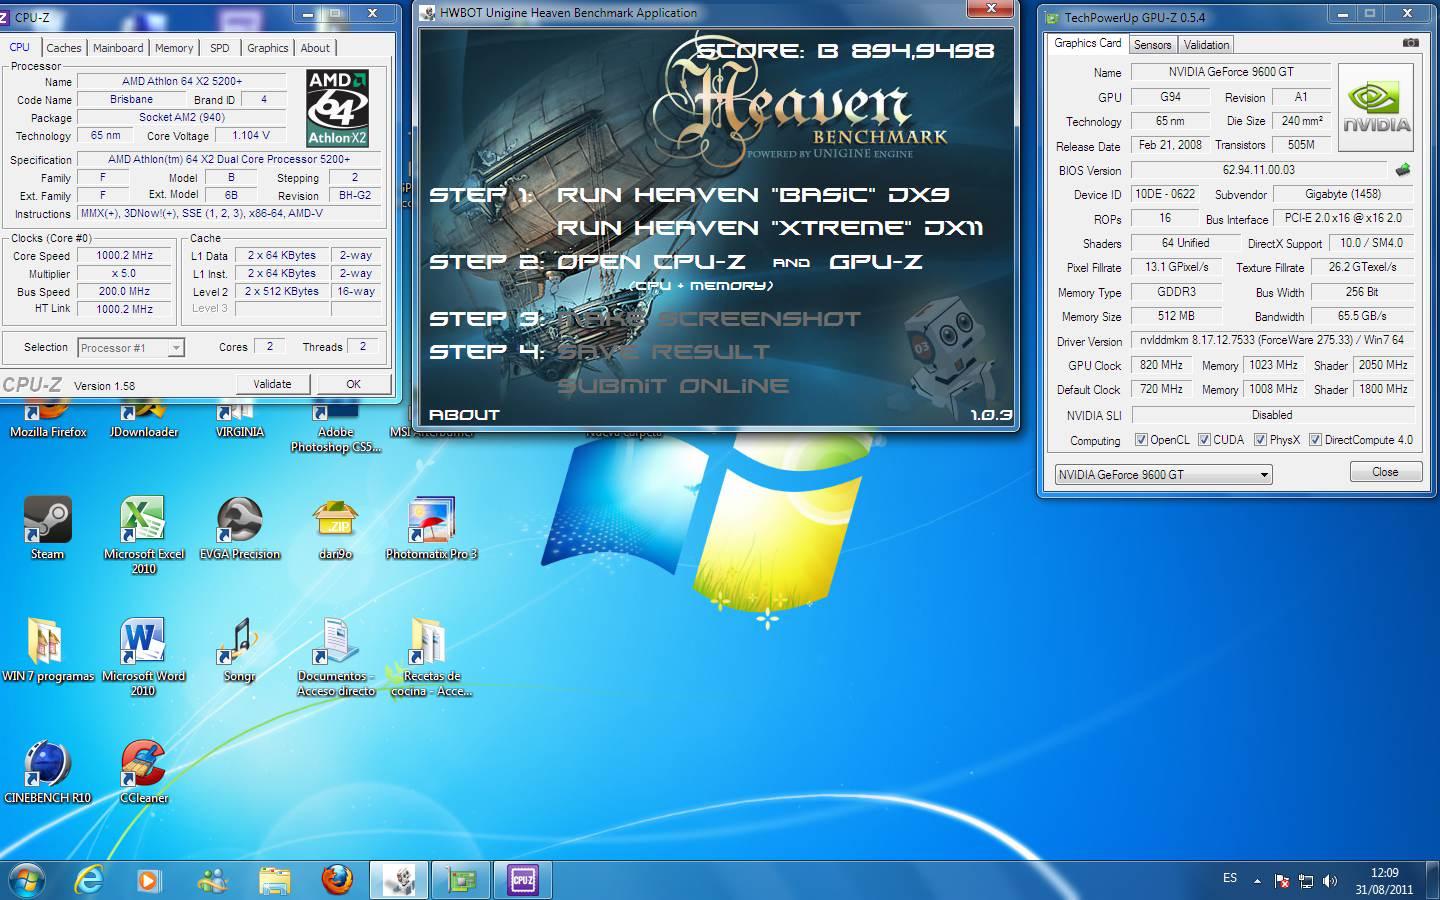
Task: Toggle the OpenCL checkbox in GPU-Z
Action: 1141,440
